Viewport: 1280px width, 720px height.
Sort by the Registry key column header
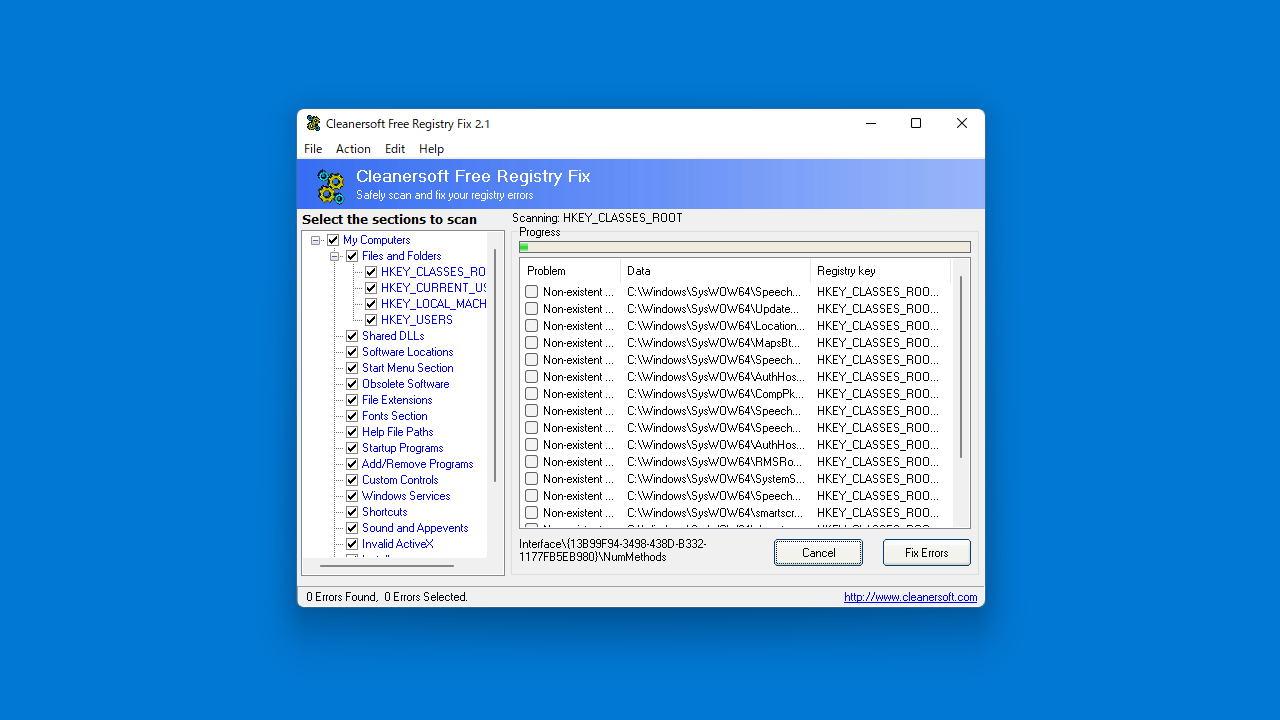[880, 271]
